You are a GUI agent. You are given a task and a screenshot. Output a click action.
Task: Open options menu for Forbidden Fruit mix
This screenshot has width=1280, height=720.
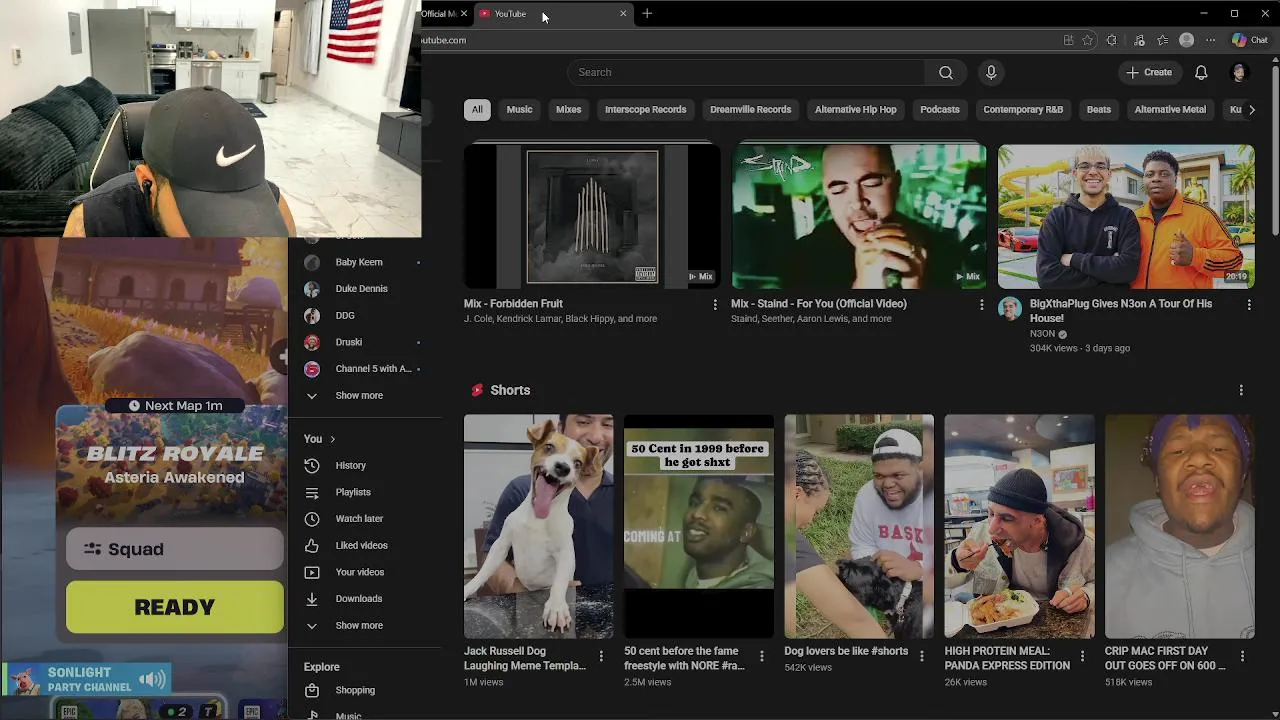(714, 304)
